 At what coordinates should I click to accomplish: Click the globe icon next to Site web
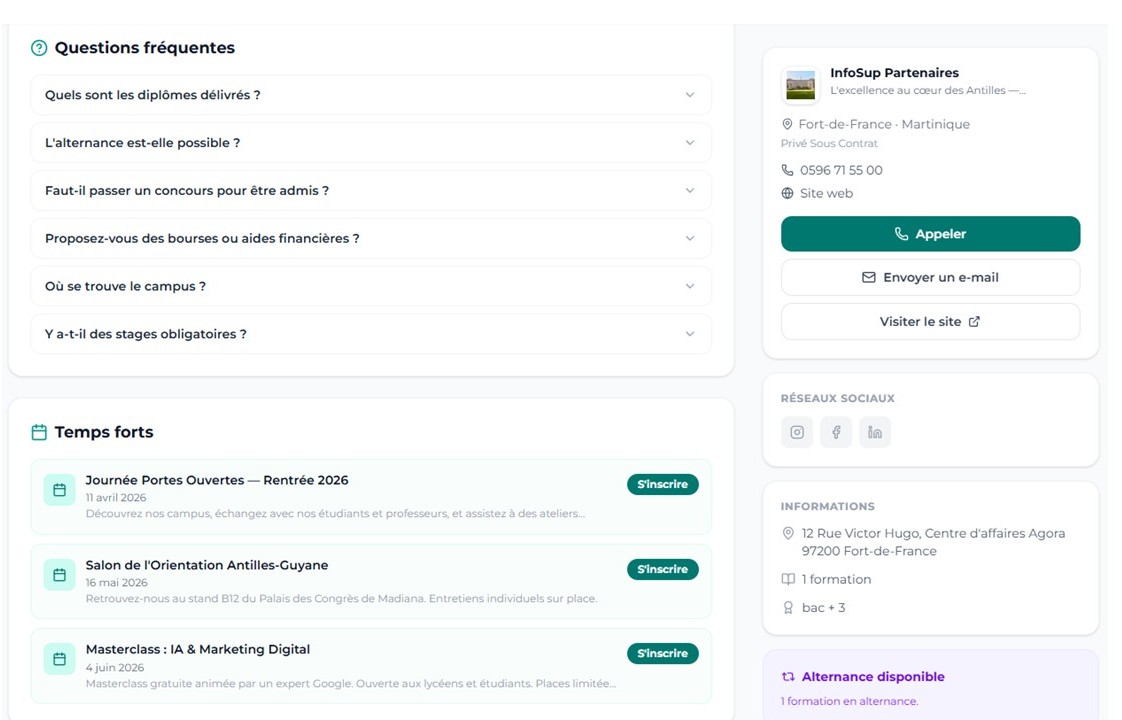788,194
